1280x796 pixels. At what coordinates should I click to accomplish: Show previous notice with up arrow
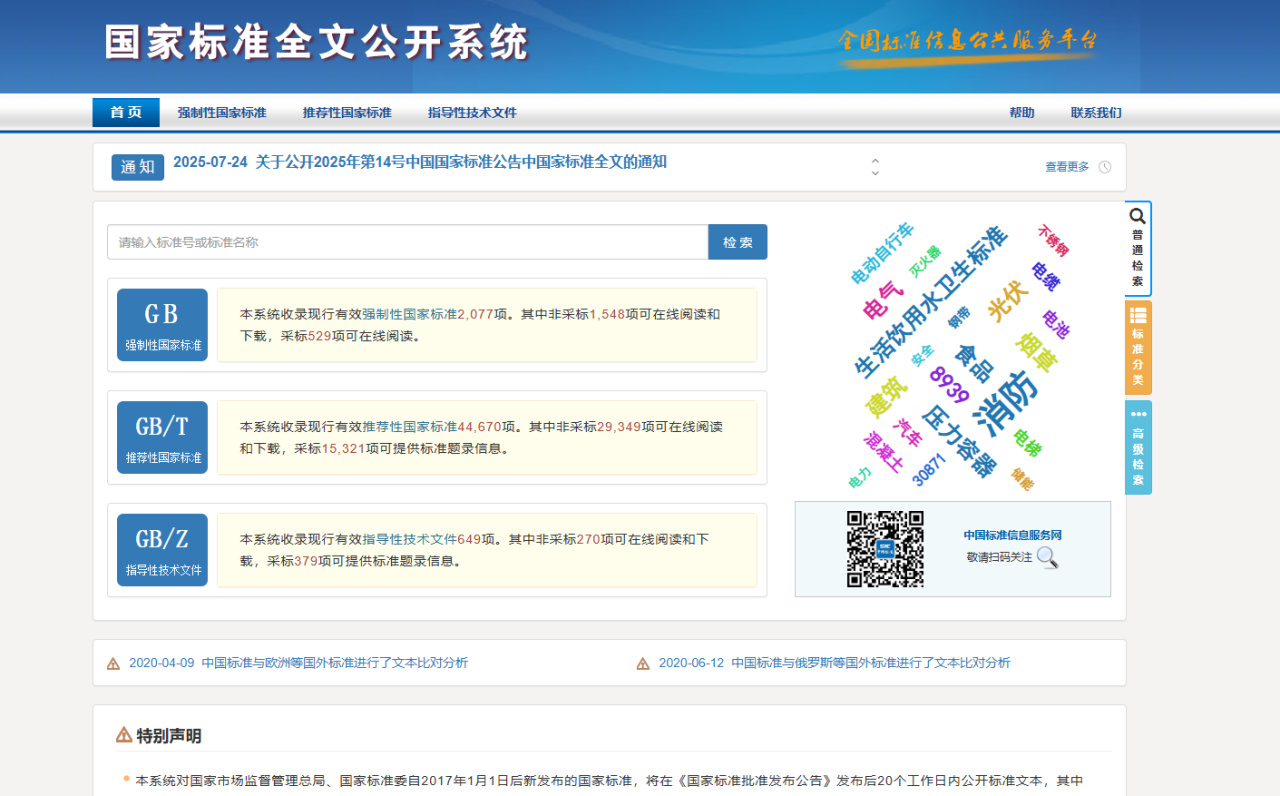875,161
